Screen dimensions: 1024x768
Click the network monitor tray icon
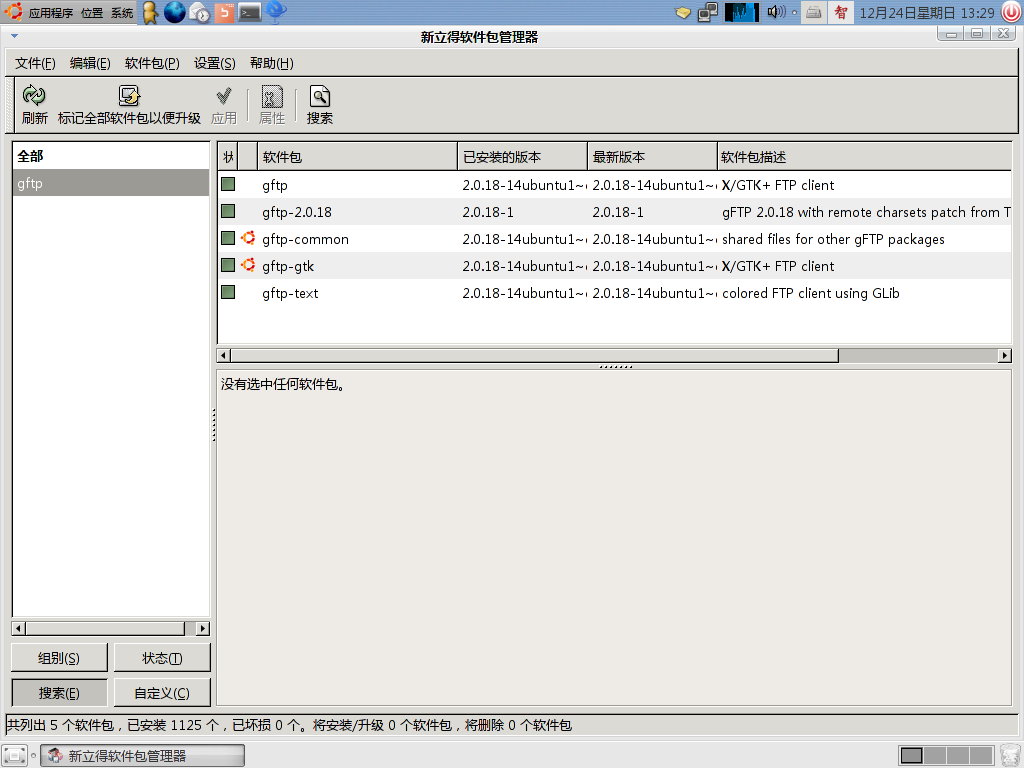pyautogui.click(x=708, y=12)
